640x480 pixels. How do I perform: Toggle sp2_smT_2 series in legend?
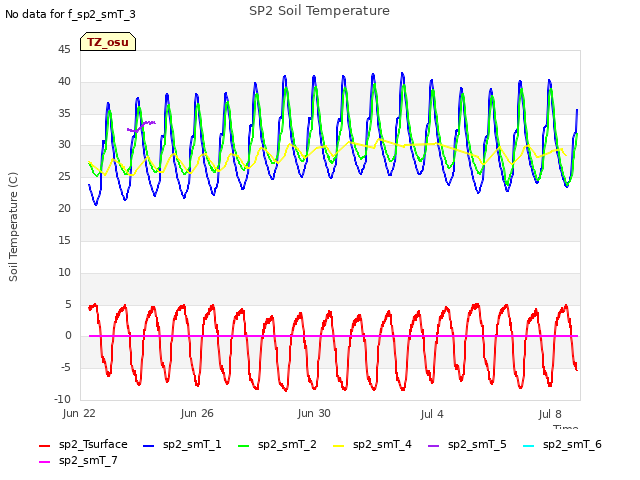(277, 444)
